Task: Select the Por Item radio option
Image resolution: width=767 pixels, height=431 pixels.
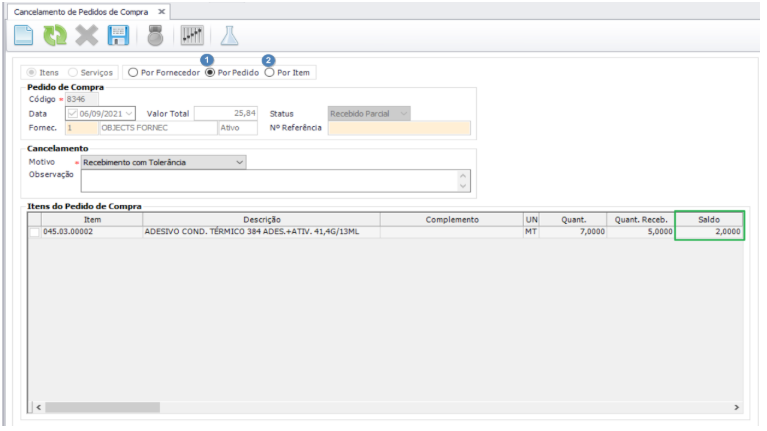Action: (269, 73)
